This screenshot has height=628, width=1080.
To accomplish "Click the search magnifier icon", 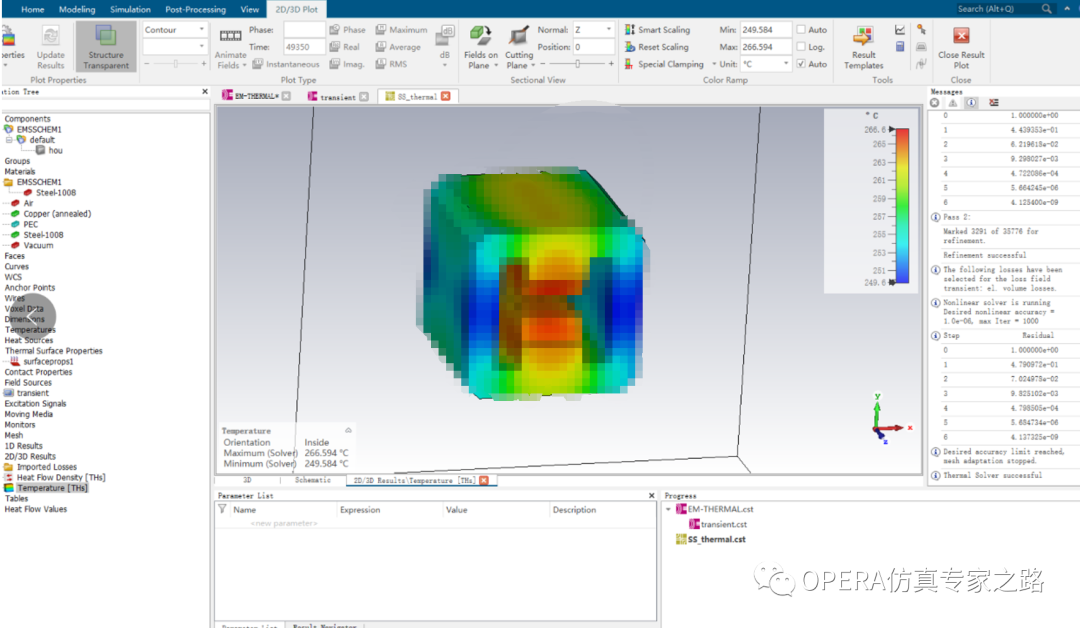I will 1046,9.
